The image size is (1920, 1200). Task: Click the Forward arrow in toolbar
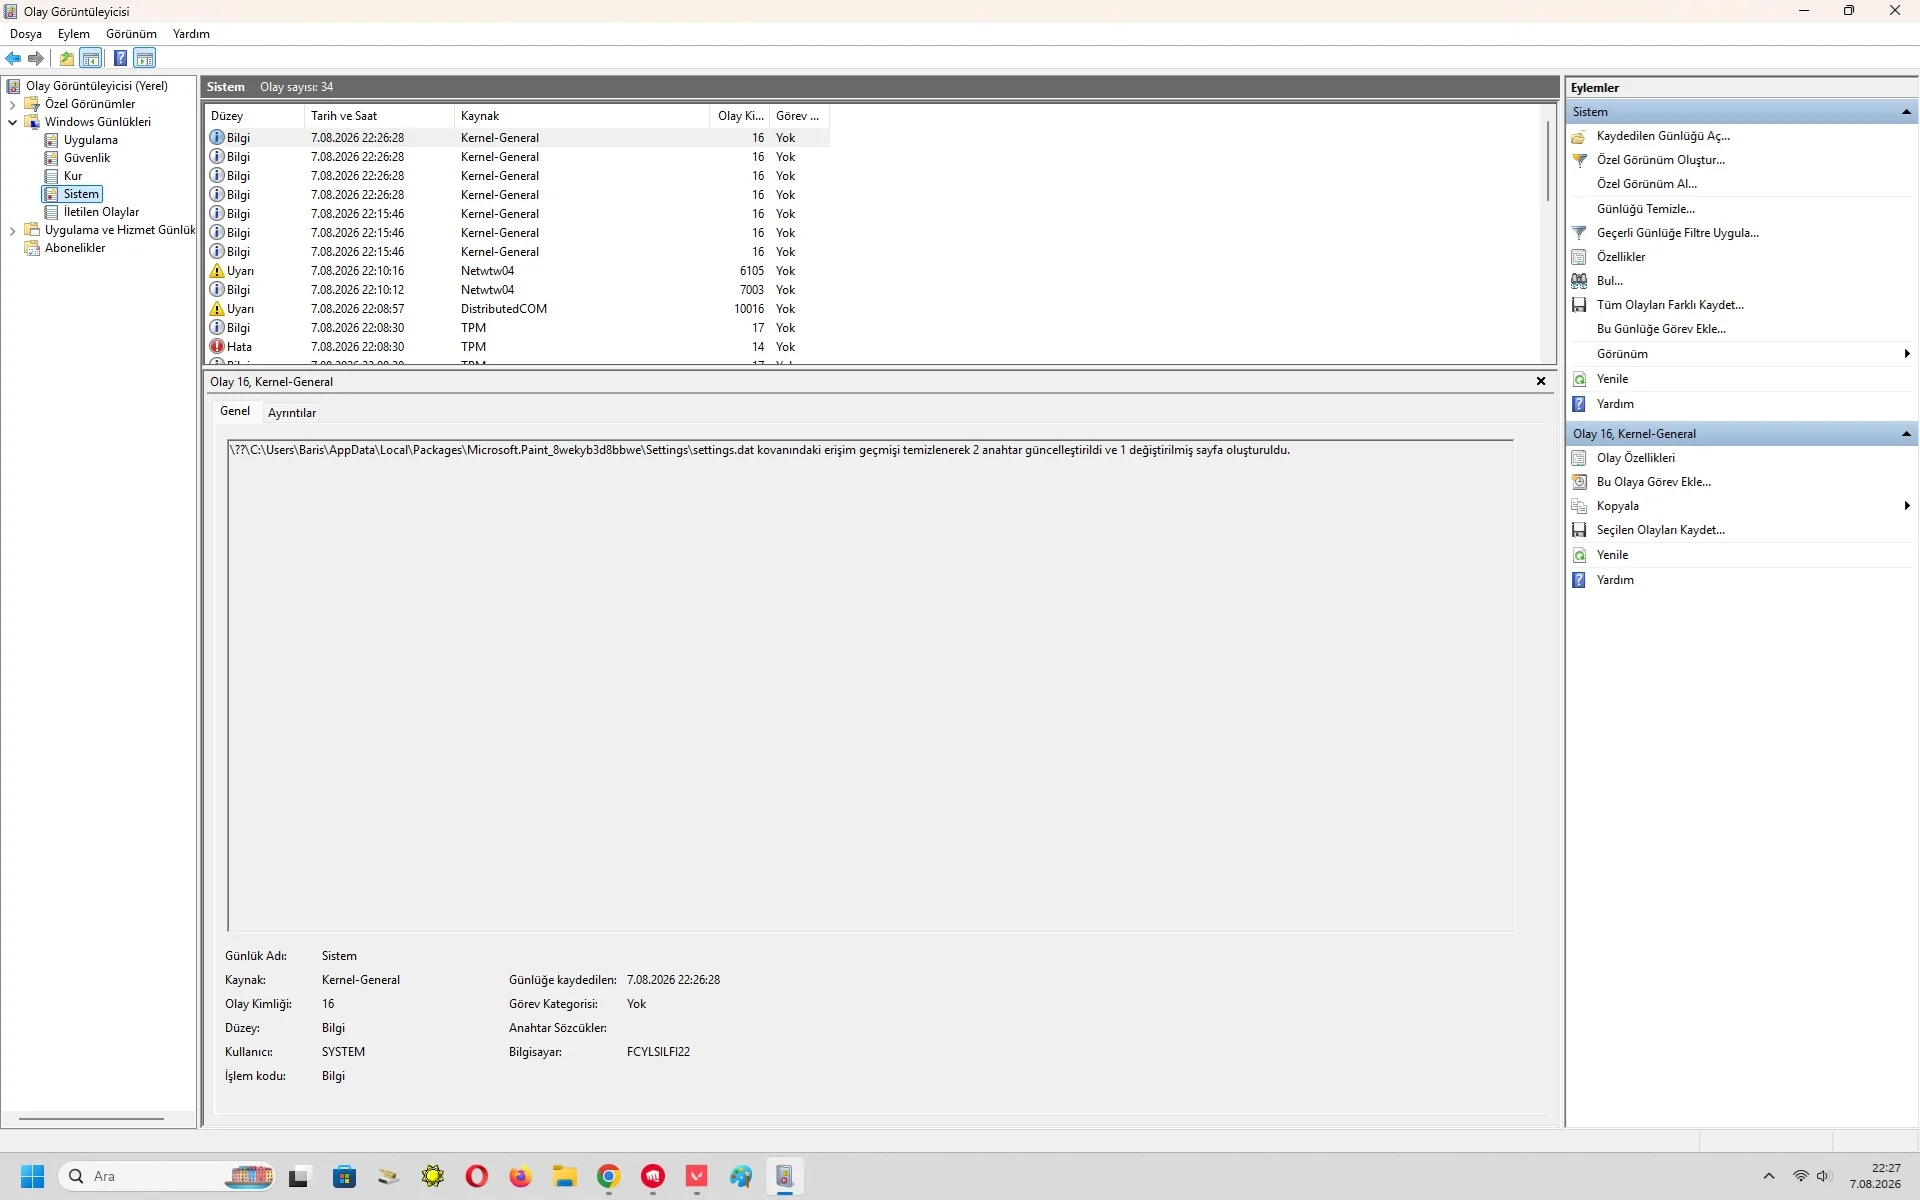36,58
